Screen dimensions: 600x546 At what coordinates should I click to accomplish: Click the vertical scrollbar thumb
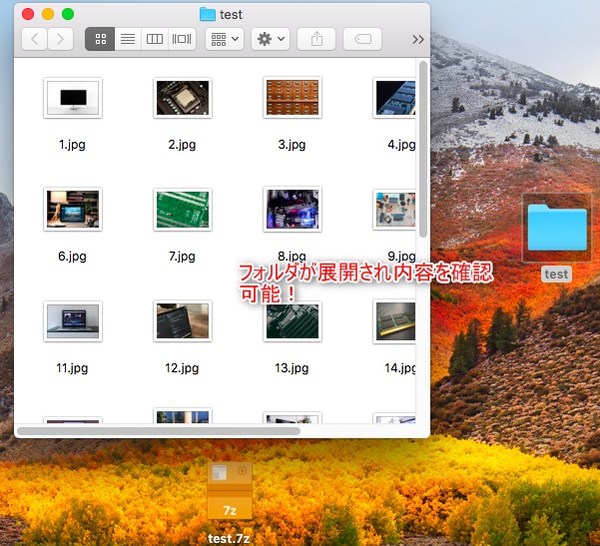(423, 149)
